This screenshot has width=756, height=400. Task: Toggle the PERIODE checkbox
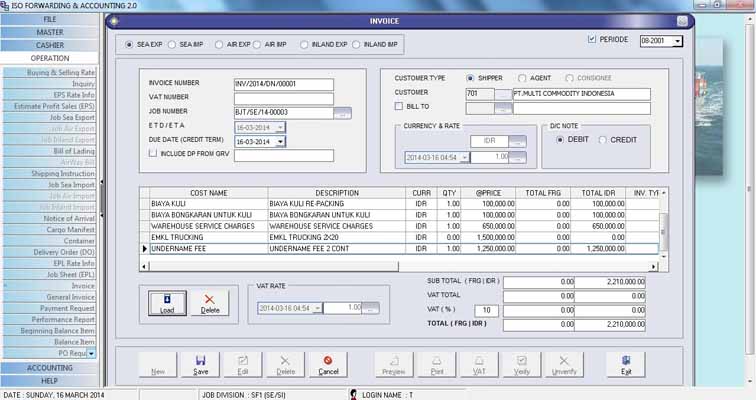pos(591,40)
